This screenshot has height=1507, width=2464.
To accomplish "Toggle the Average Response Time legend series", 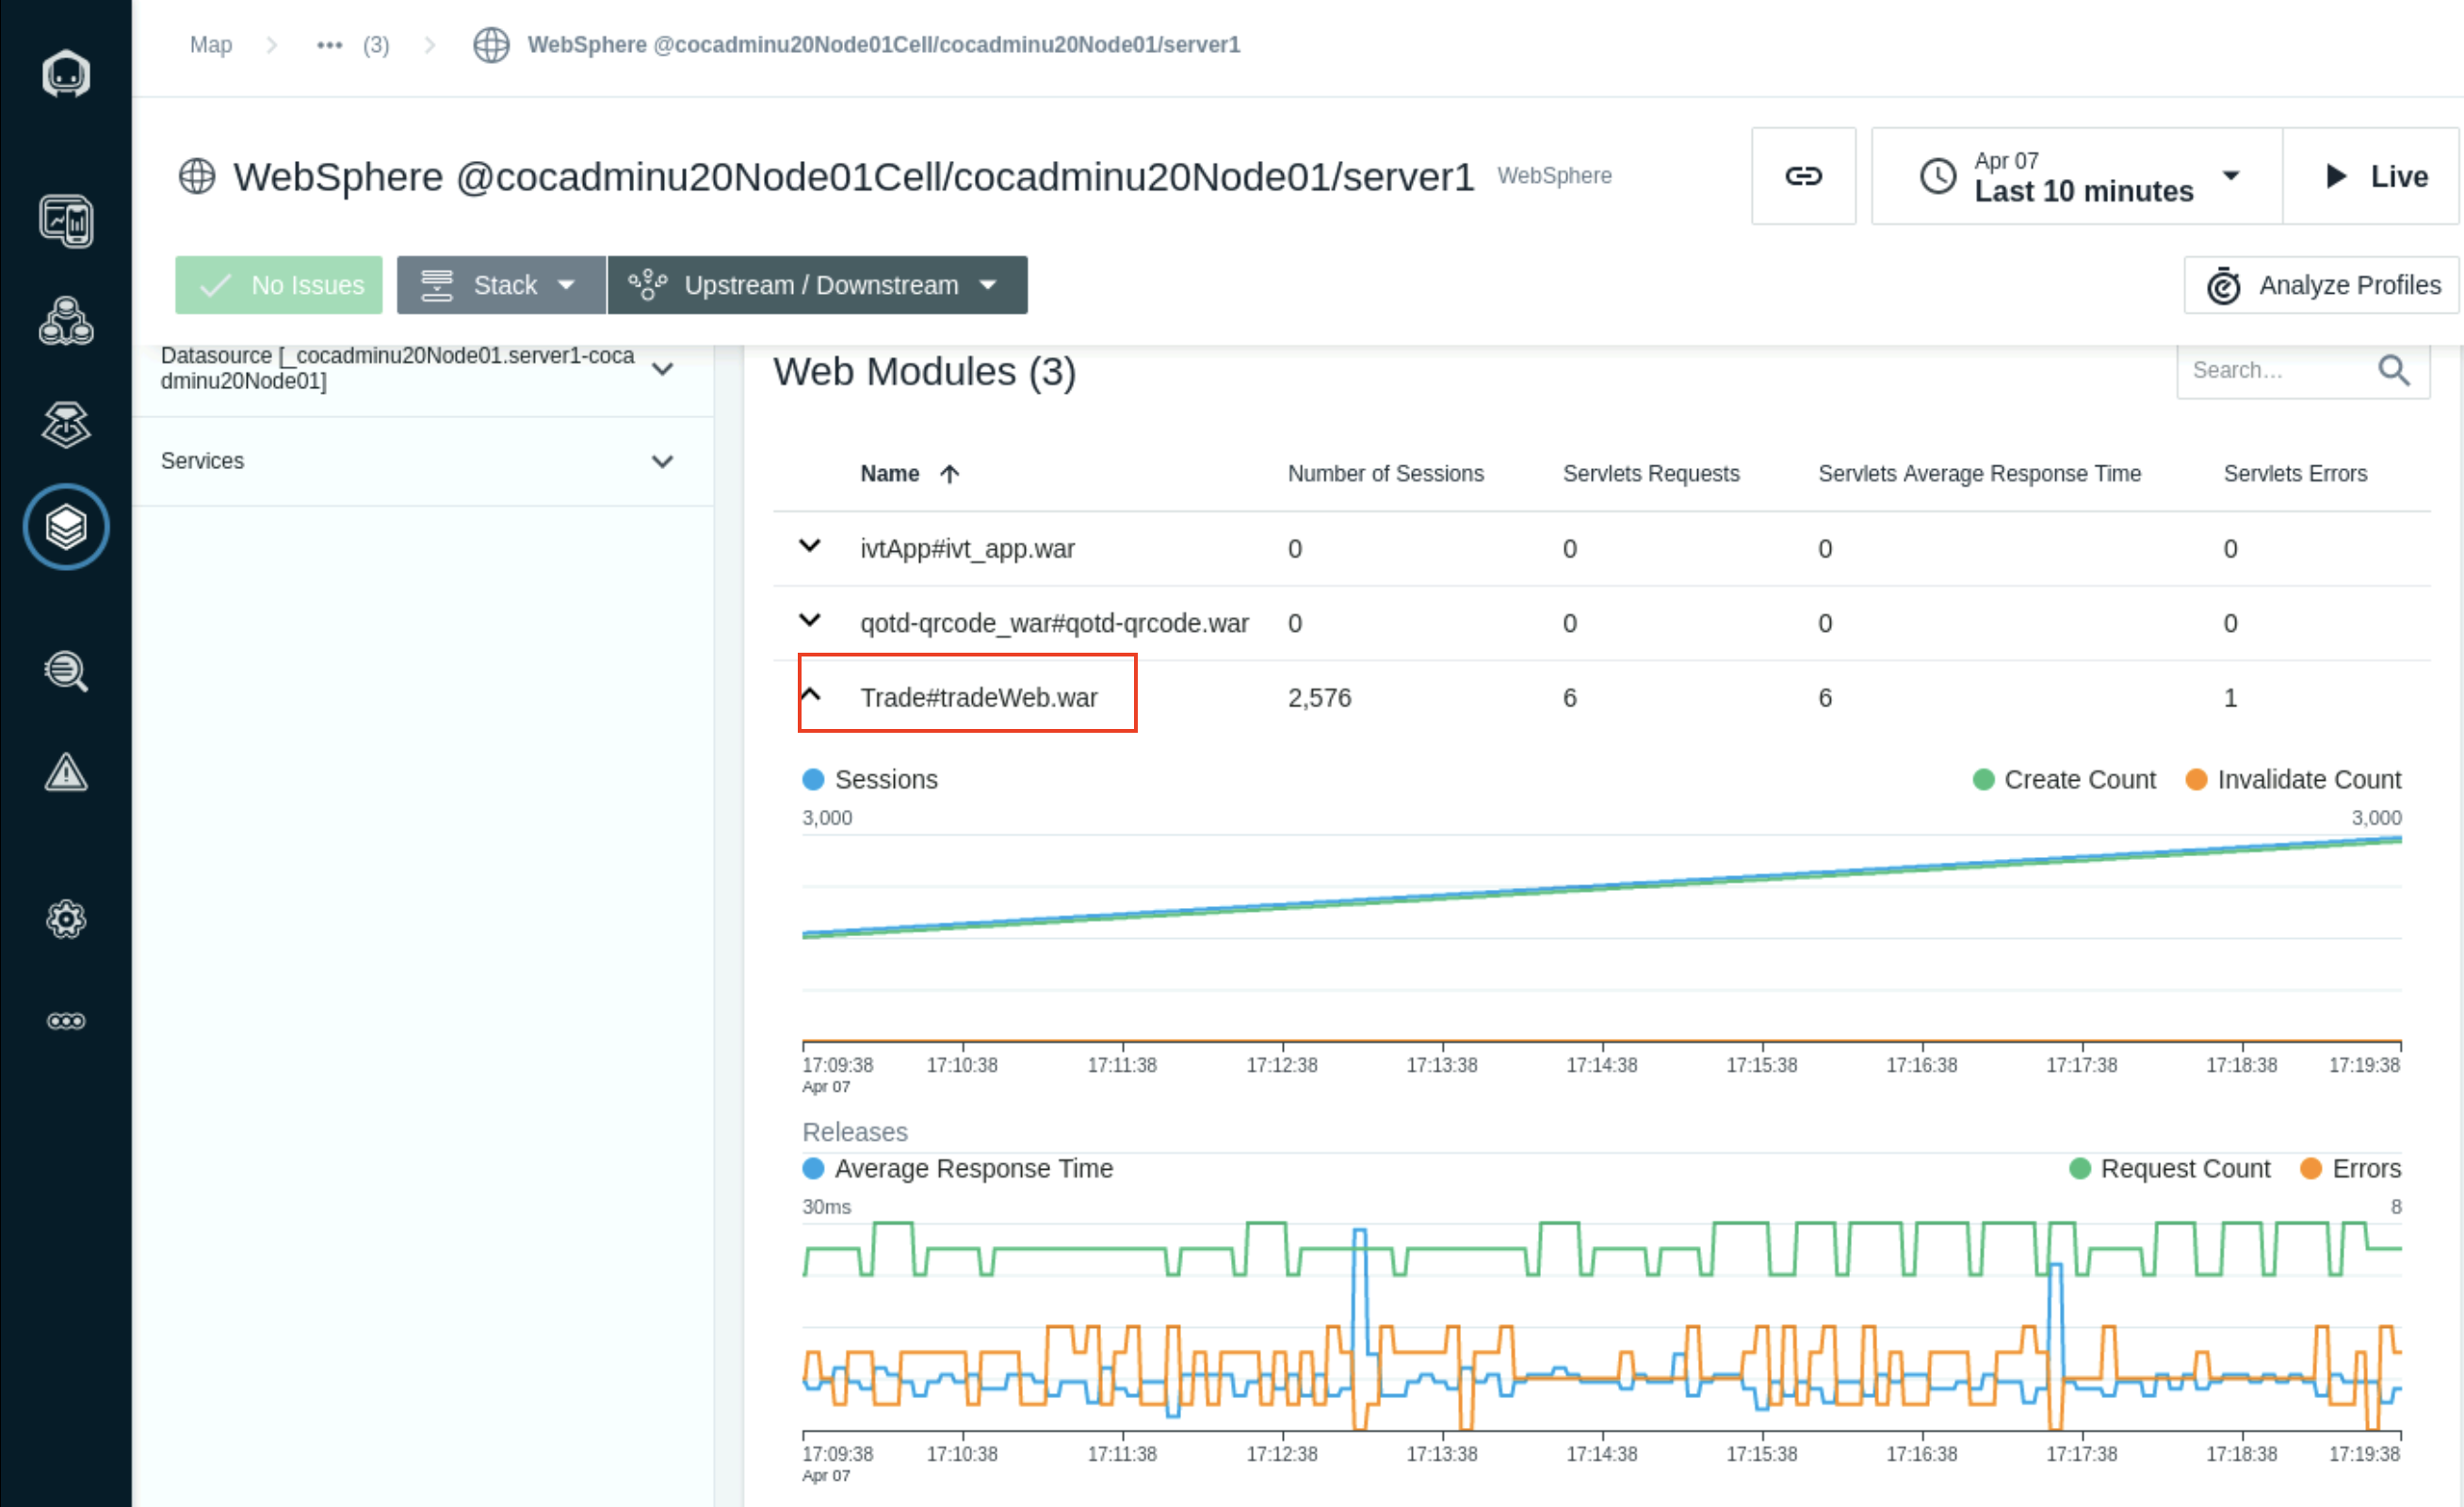I will [957, 1169].
